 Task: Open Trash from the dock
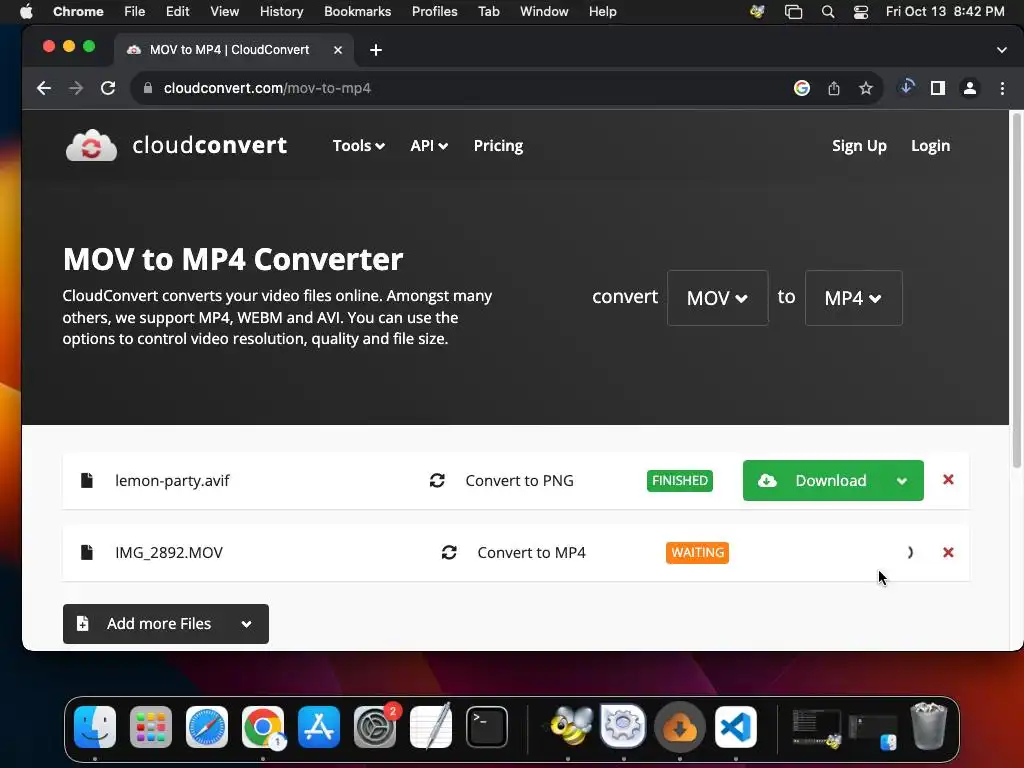929,726
